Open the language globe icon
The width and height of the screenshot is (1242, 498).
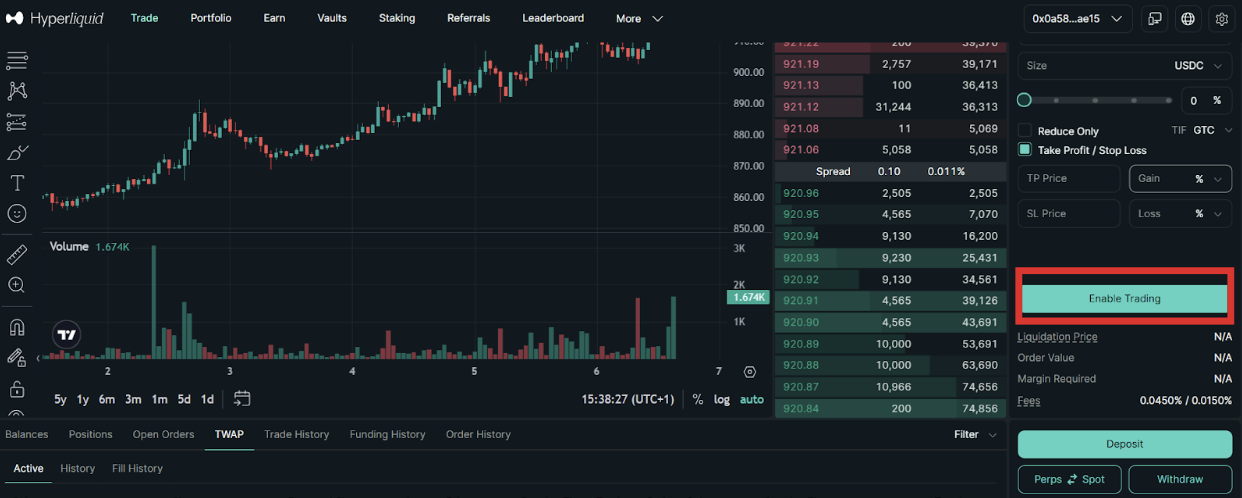click(x=1188, y=18)
